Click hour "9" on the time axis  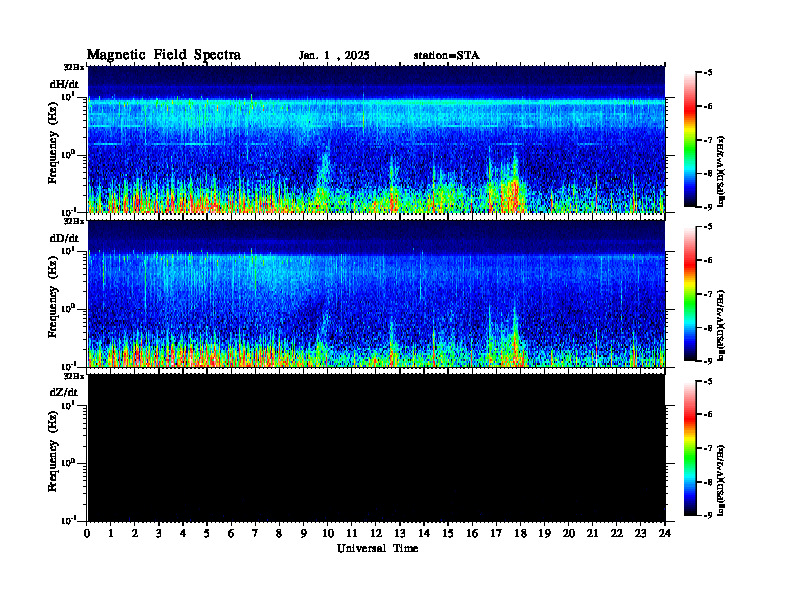[303, 534]
